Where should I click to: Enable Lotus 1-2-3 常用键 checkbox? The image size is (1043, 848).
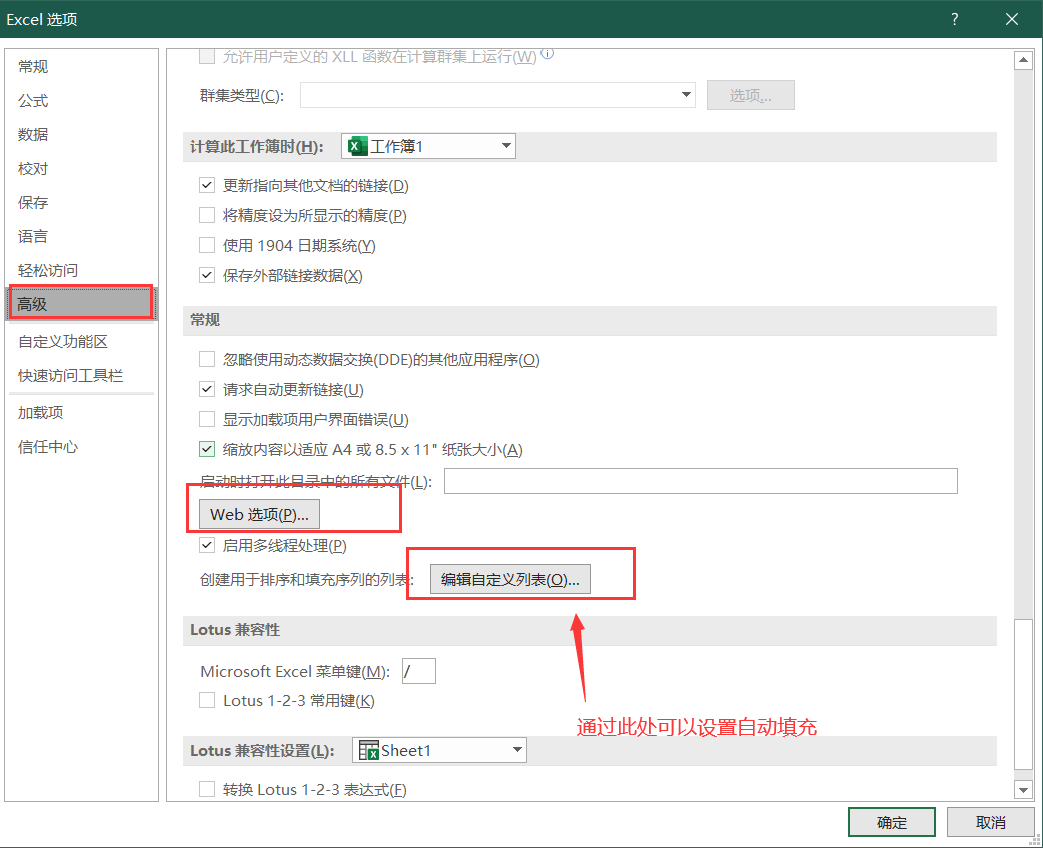(207, 700)
